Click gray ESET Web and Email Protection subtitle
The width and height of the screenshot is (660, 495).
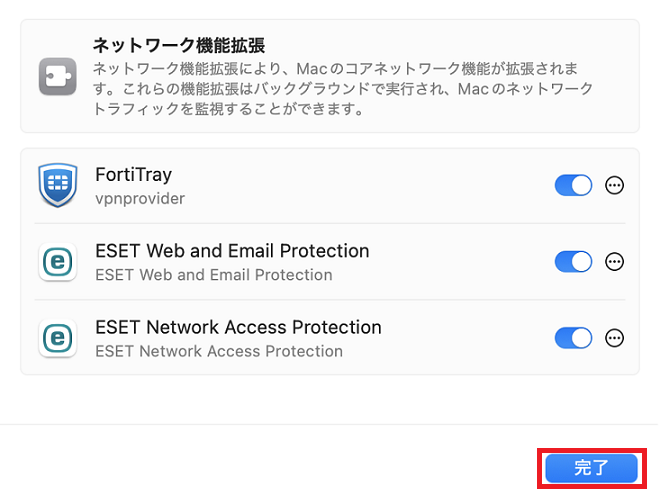pyautogui.click(x=213, y=275)
